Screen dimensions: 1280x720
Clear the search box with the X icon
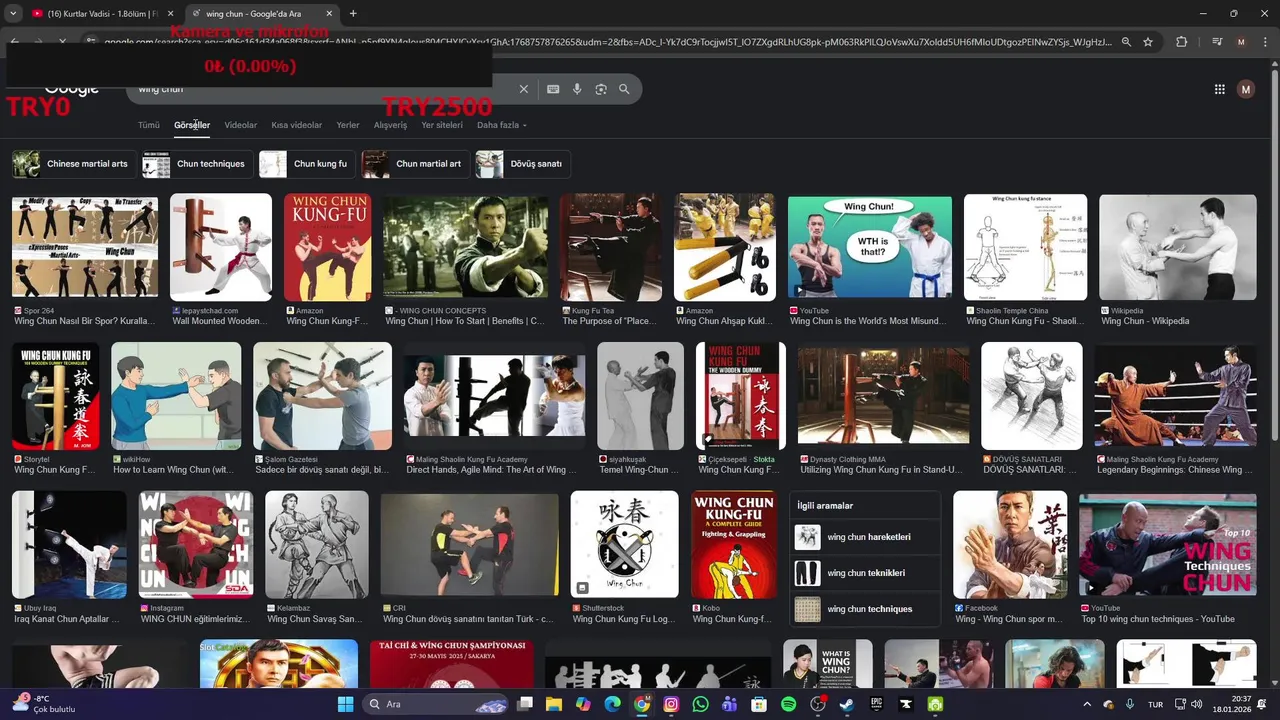523,89
